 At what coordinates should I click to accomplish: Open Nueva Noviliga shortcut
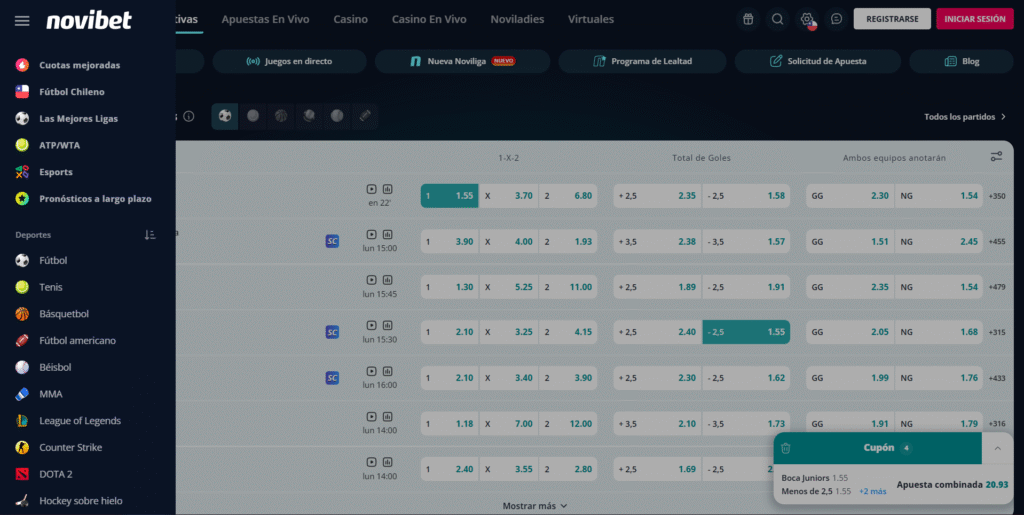coord(462,61)
